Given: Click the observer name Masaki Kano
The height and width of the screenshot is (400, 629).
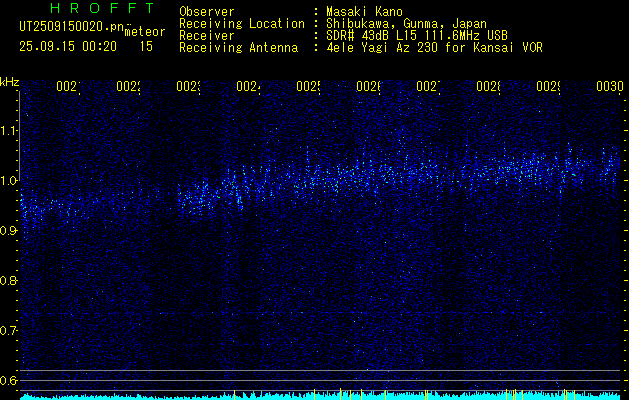Looking at the screenshot, I should click(364, 12).
